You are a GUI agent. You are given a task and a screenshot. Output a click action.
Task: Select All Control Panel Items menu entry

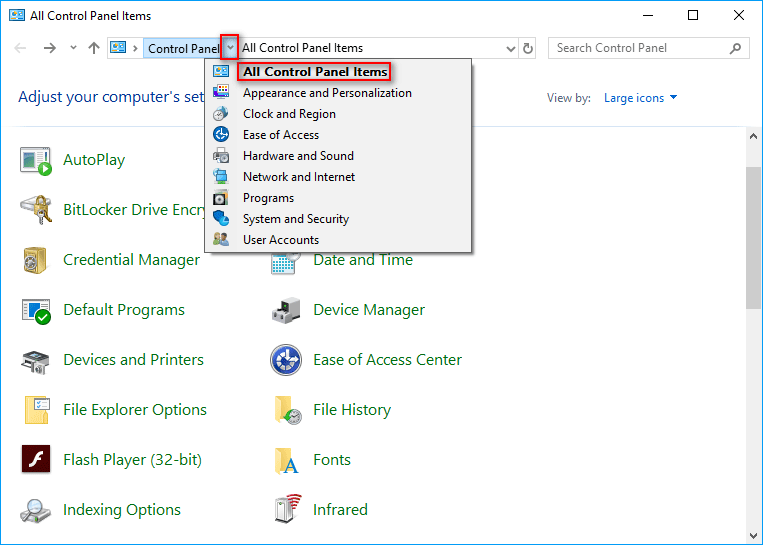tap(315, 72)
